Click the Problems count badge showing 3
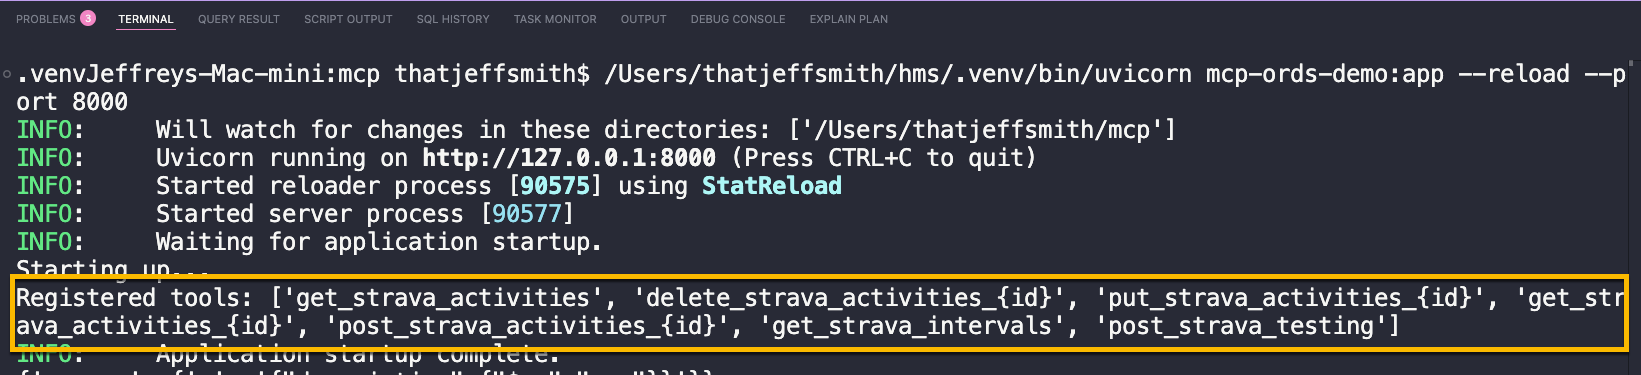The width and height of the screenshot is (1641, 375). pos(88,18)
